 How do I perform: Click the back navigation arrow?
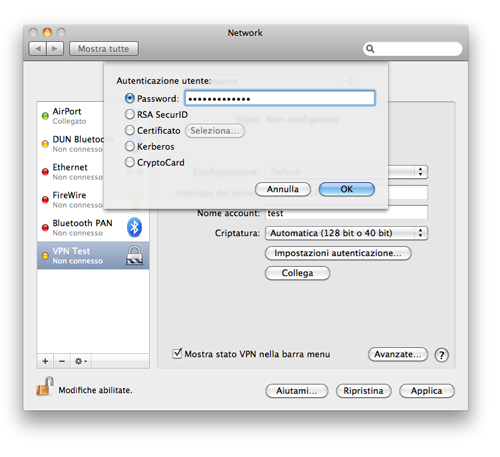38,49
